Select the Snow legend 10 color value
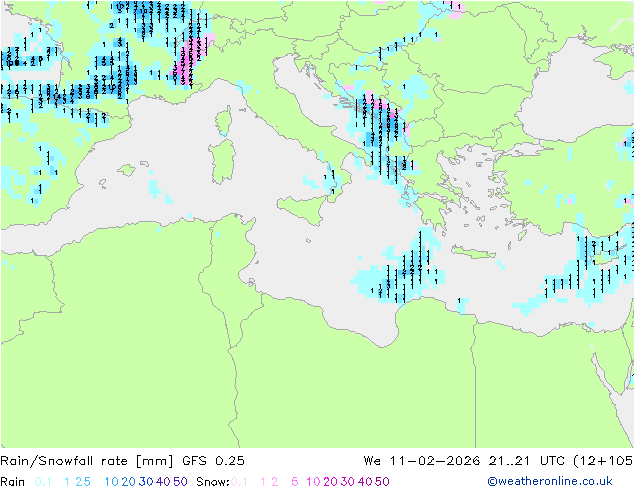The height and width of the screenshot is (490, 634). click(313, 482)
